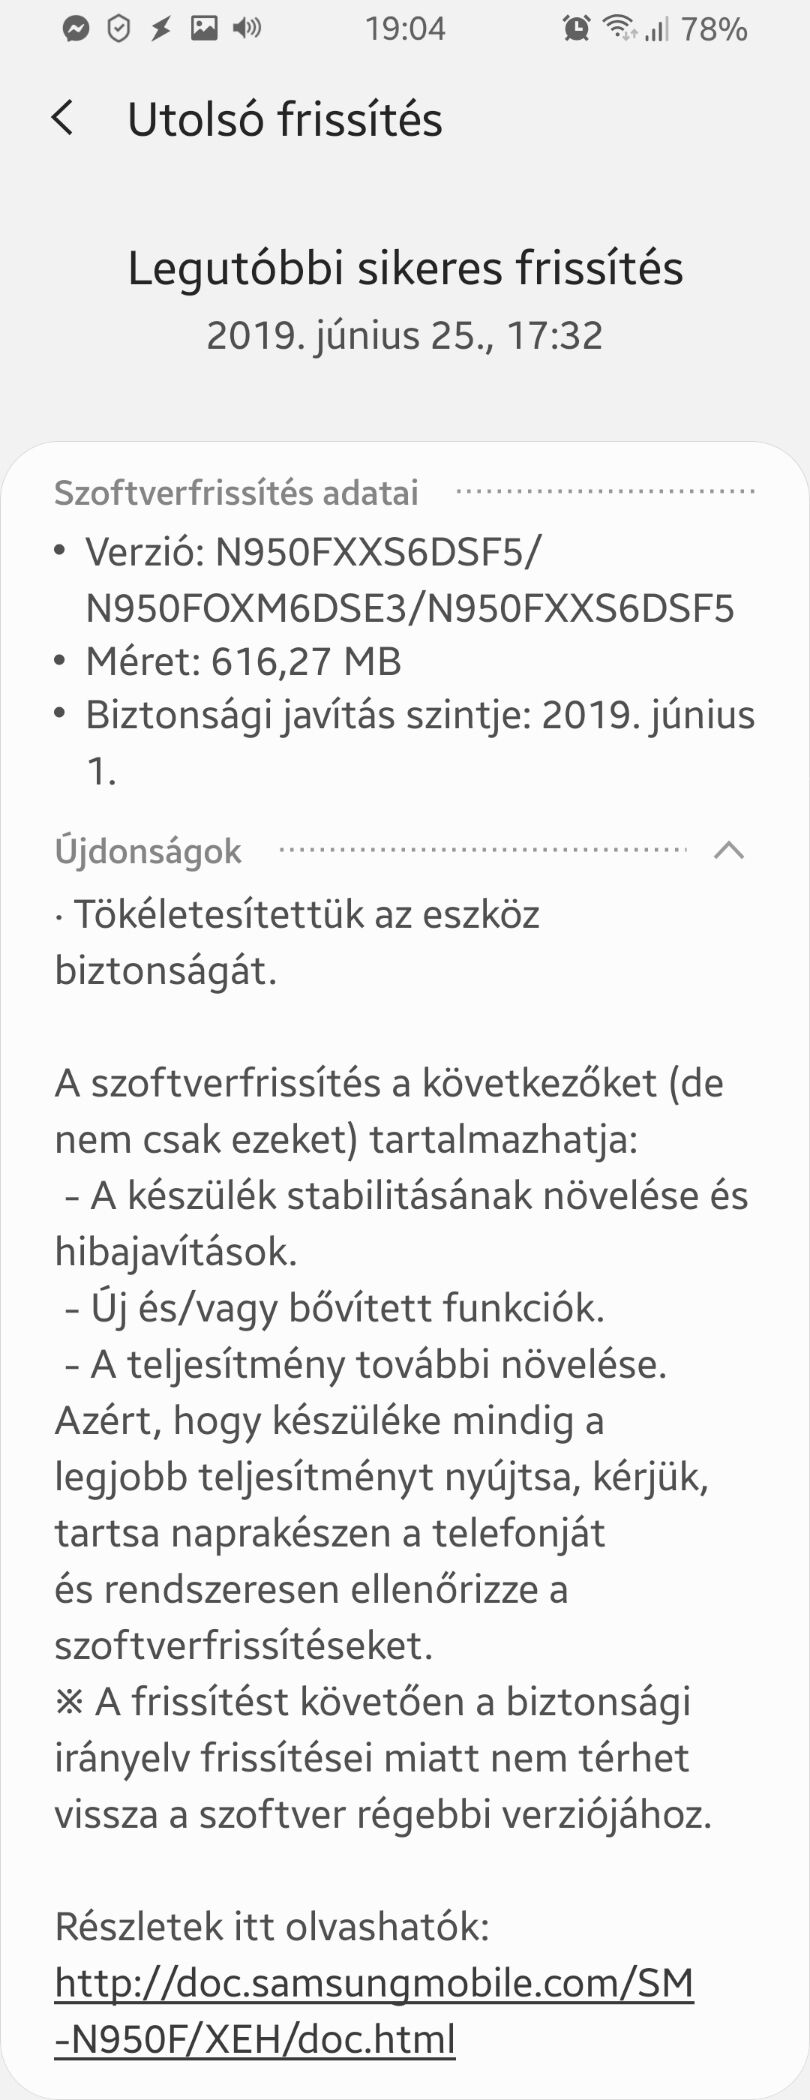Tap the alarm clock icon in status bar
The height and width of the screenshot is (2100, 810).
click(x=576, y=29)
